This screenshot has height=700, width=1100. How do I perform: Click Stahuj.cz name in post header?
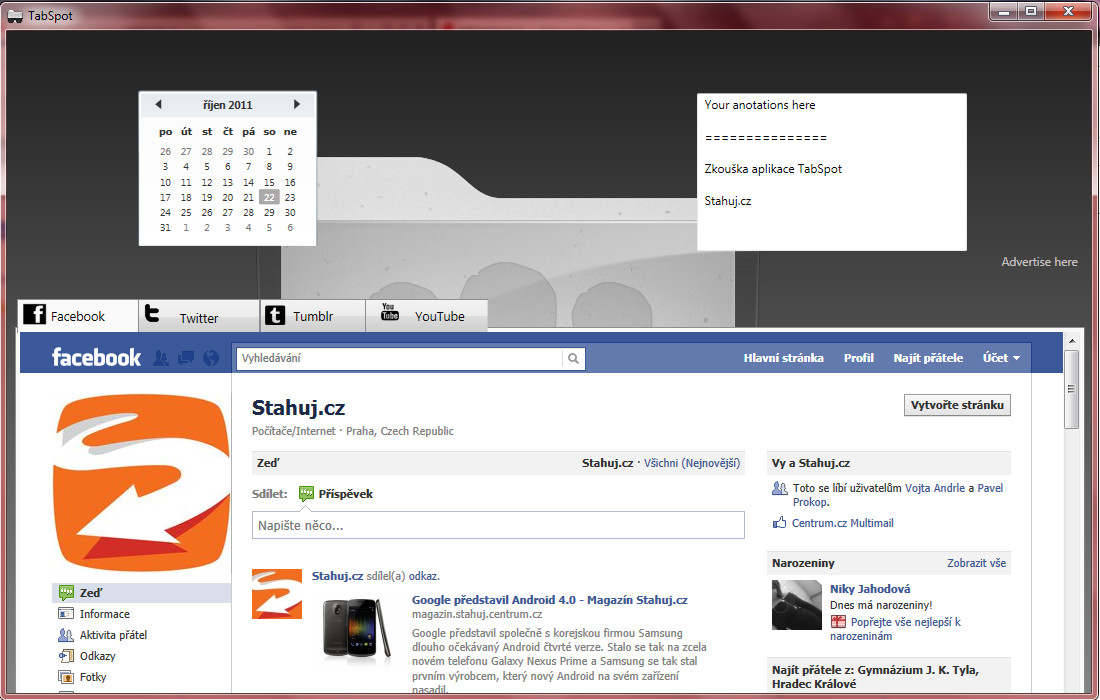click(337, 576)
